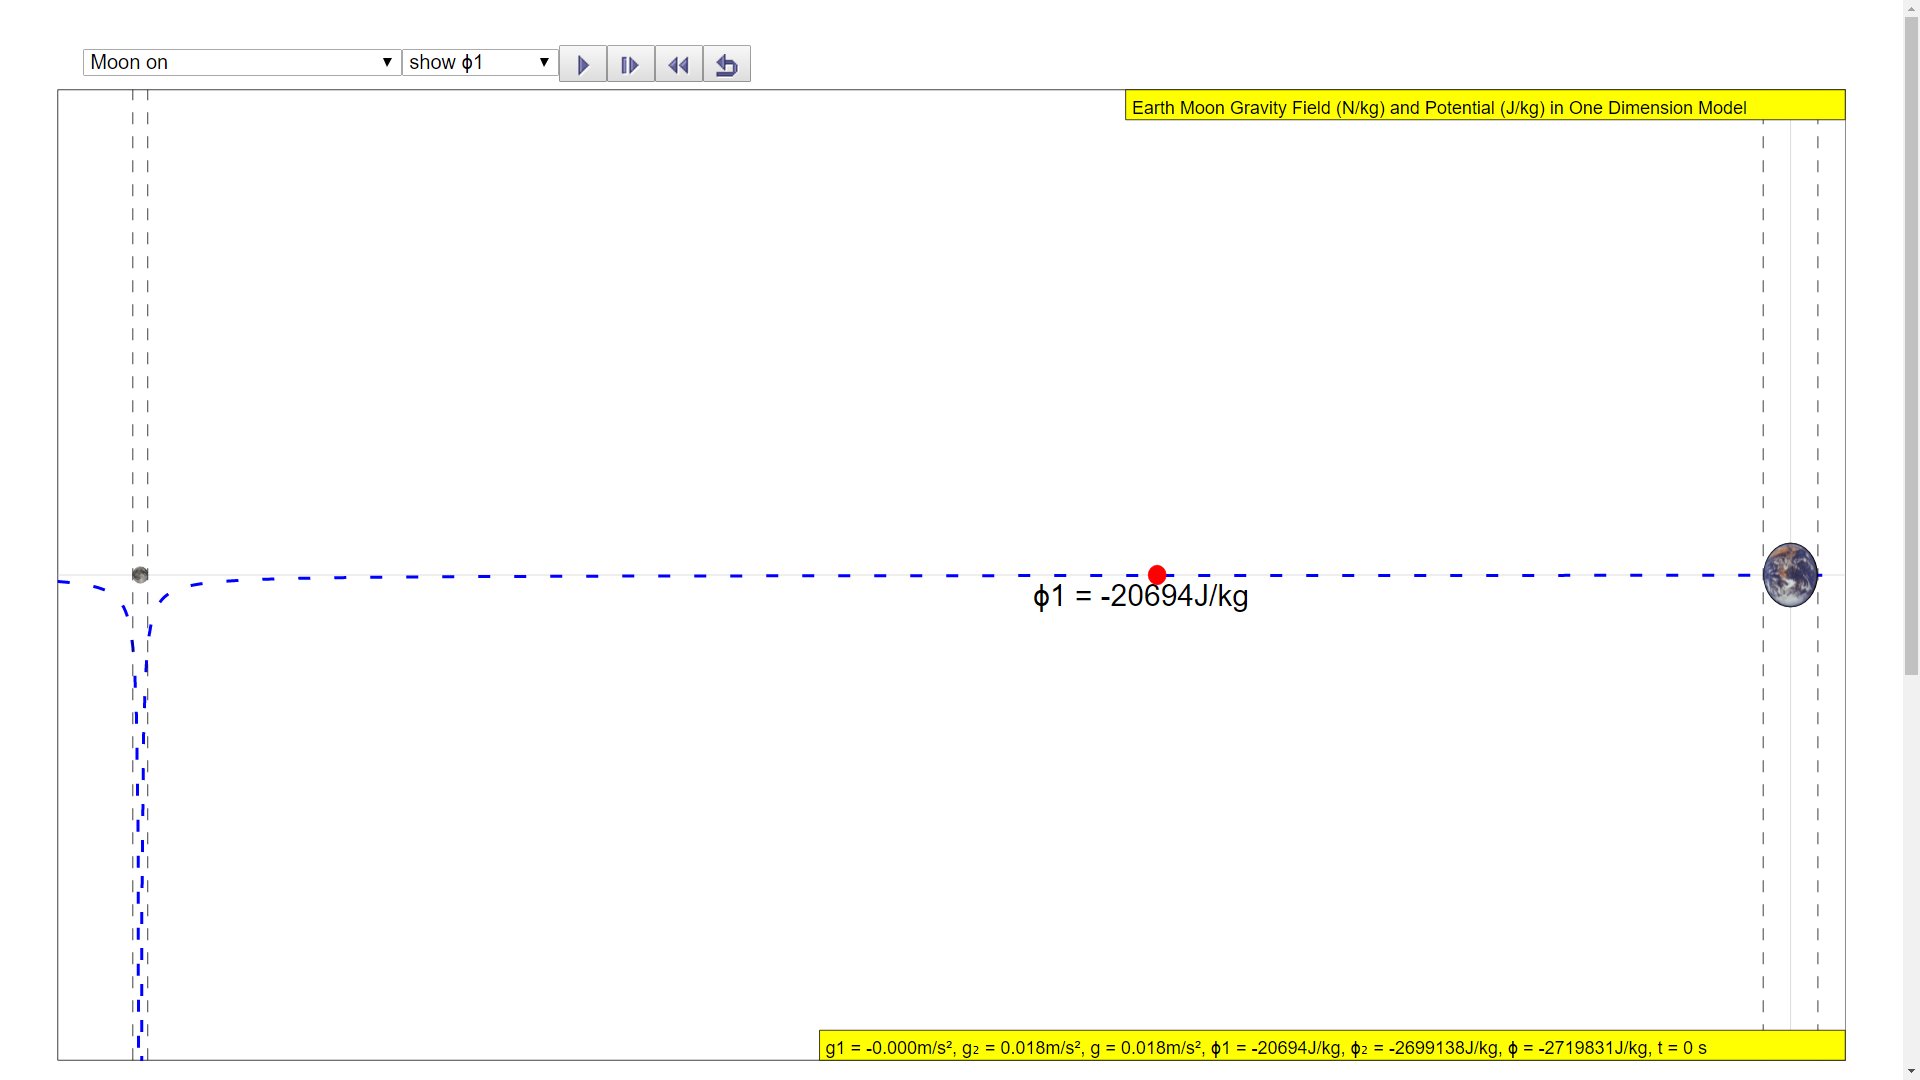Click the red test mass dot
Image resolution: width=1920 pixels, height=1080 pixels.
click(1157, 575)
